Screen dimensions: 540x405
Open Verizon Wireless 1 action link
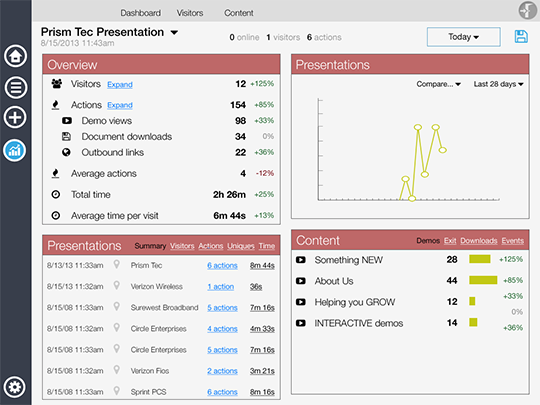pyautogui.click(x=220, y=287)
